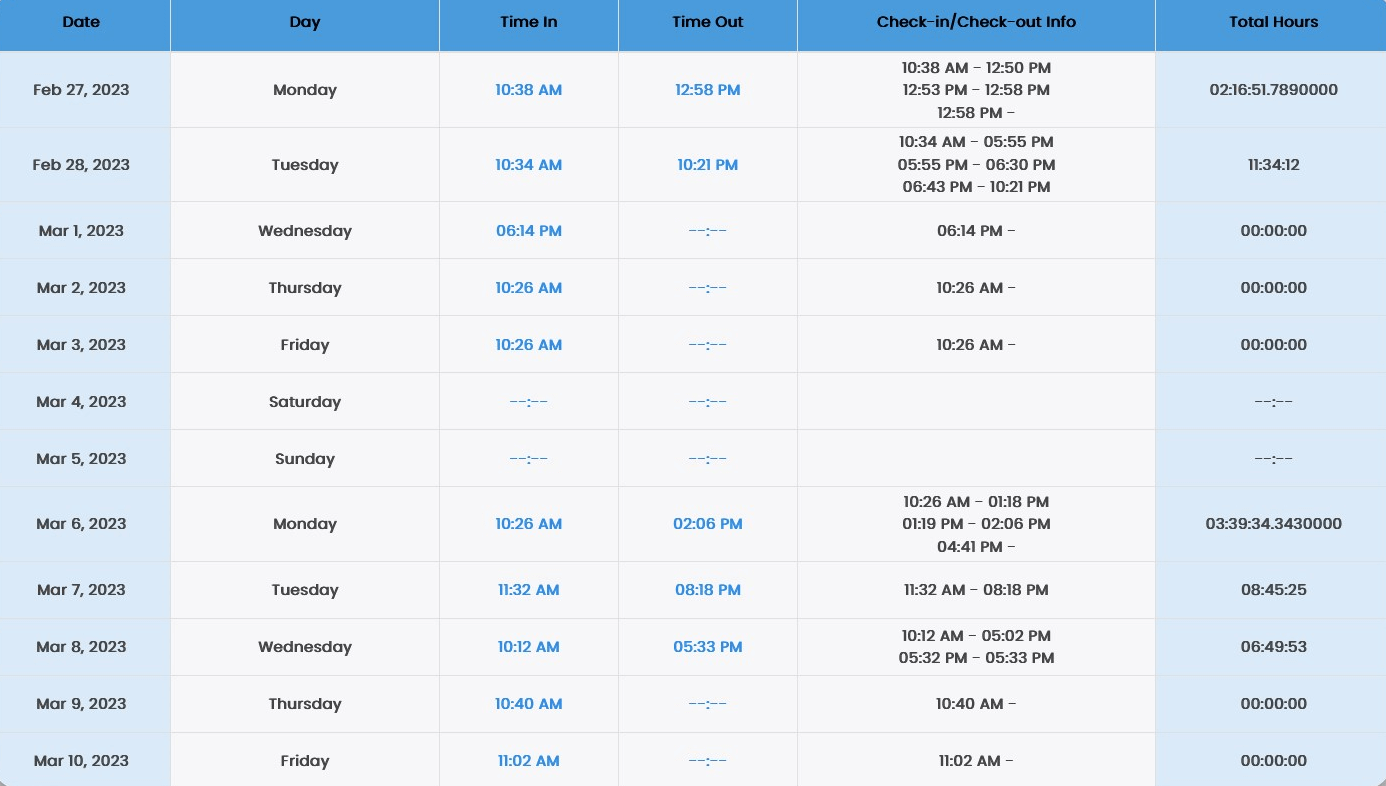The width and height of the screenshot is (1386, 786).
Task: Click the 10:34 AM Time In link
Action: point(529,165)
